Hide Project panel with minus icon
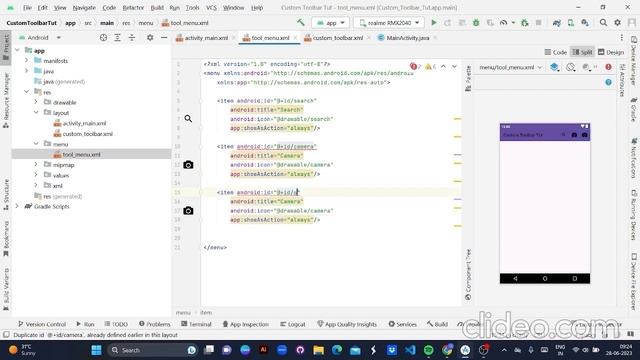The height and width of the screenshot is (360, 640). click(x=164, y=38)
